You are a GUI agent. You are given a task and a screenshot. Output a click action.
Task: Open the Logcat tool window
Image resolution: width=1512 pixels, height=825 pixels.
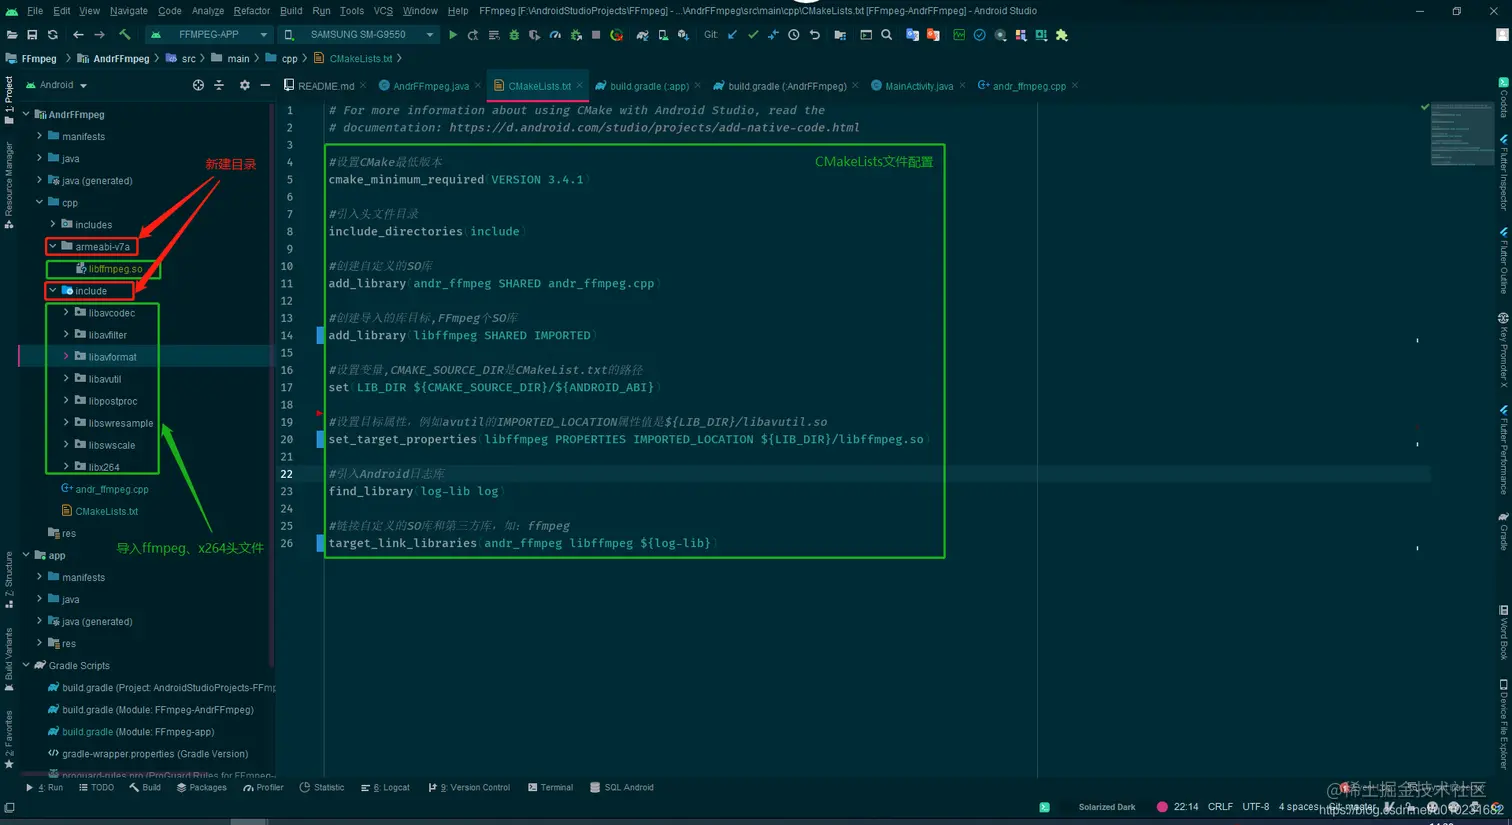[x=385, y=788]
